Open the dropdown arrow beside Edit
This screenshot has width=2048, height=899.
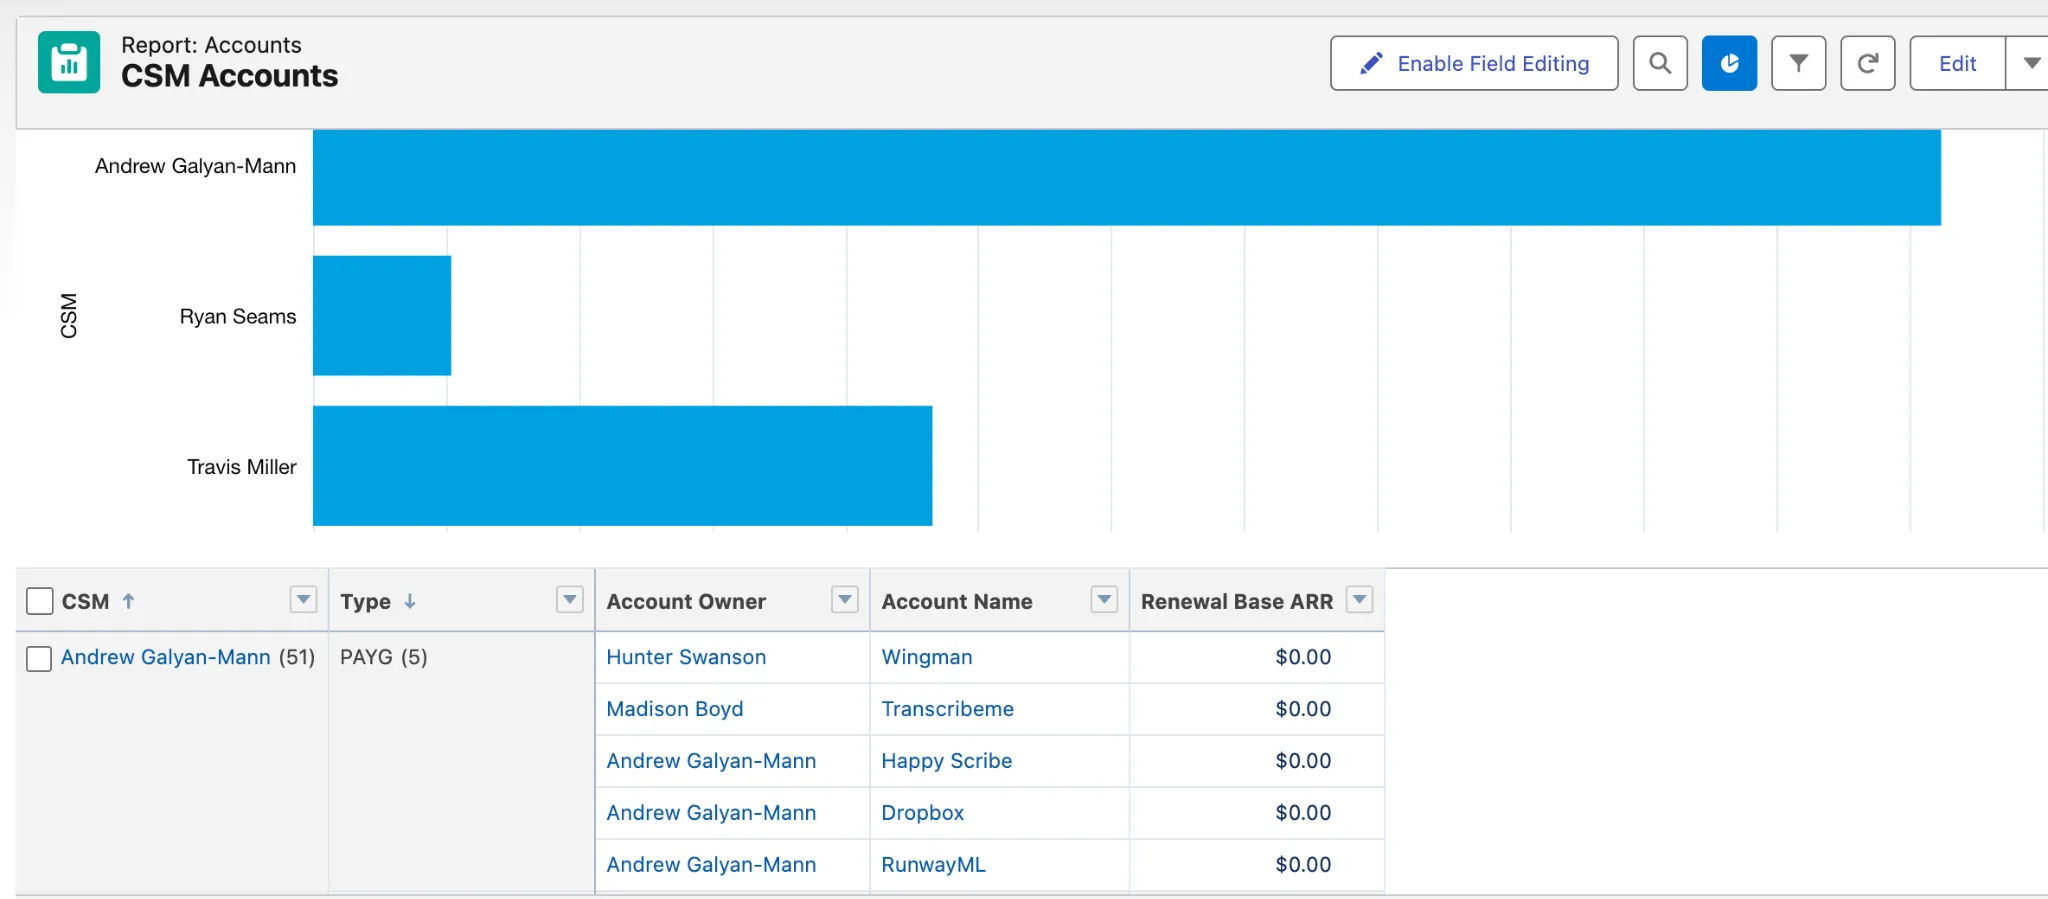coord(2030,64)
